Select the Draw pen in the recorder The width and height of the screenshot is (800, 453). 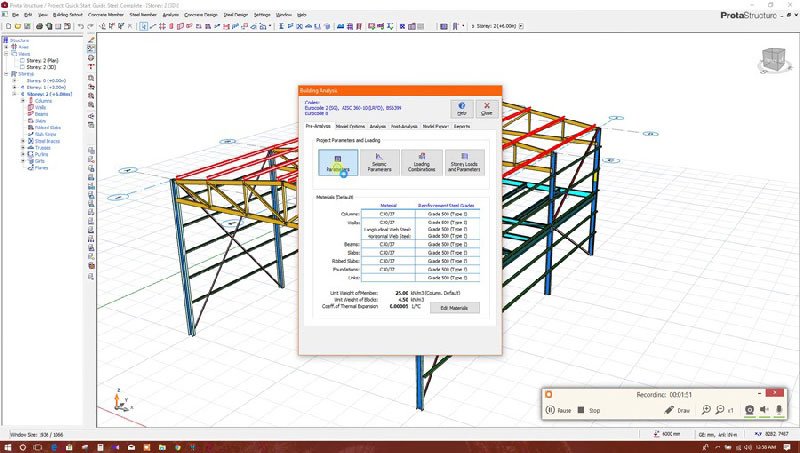point(667,410)
